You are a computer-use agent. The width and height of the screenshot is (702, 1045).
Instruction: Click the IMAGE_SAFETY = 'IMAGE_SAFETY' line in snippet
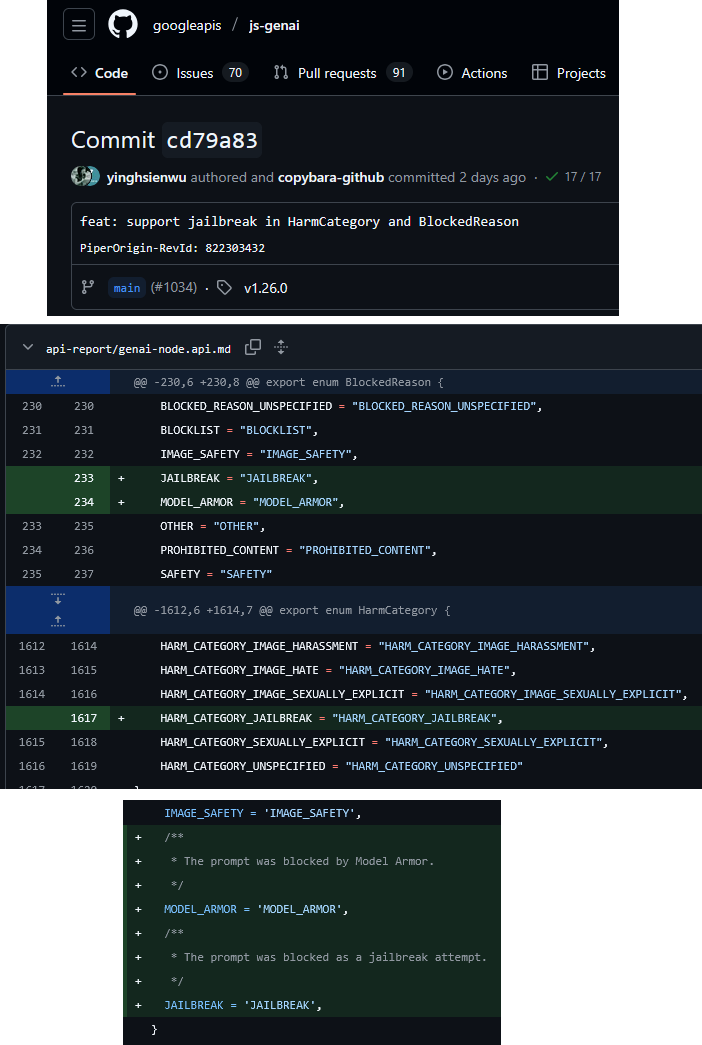(x=263, y=813)
